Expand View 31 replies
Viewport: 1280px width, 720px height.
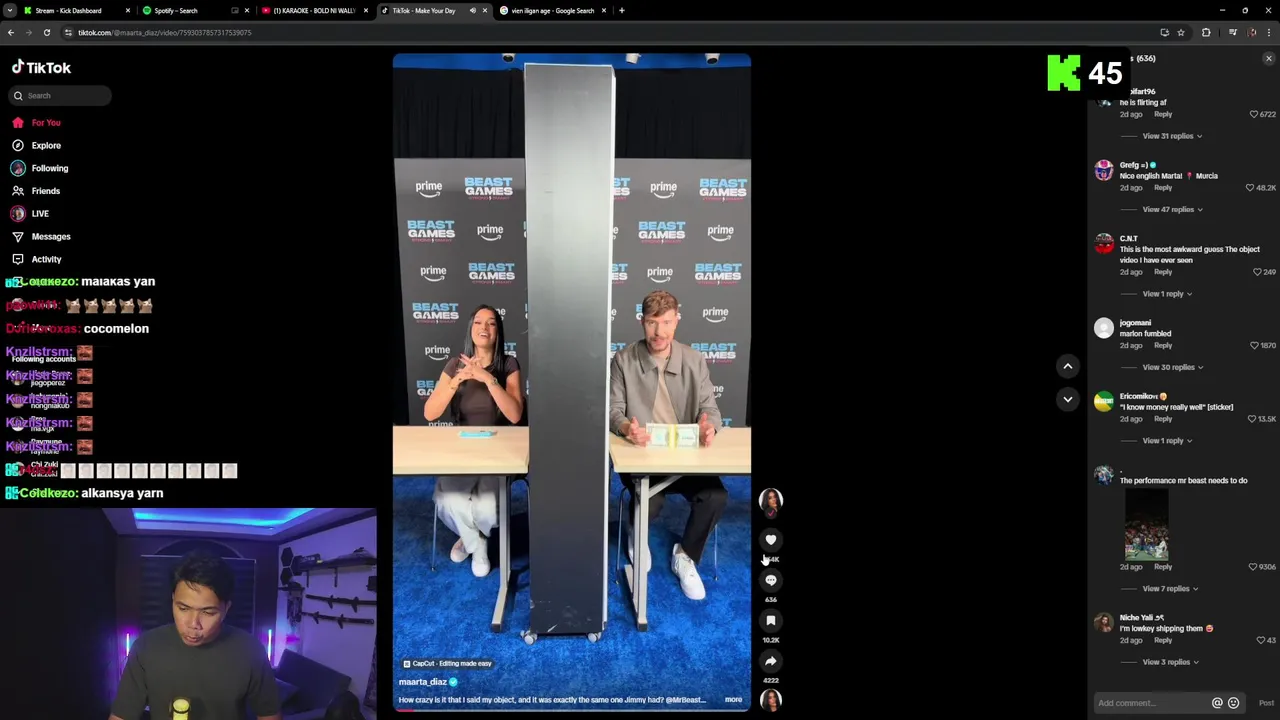[x=1172, y=136]
